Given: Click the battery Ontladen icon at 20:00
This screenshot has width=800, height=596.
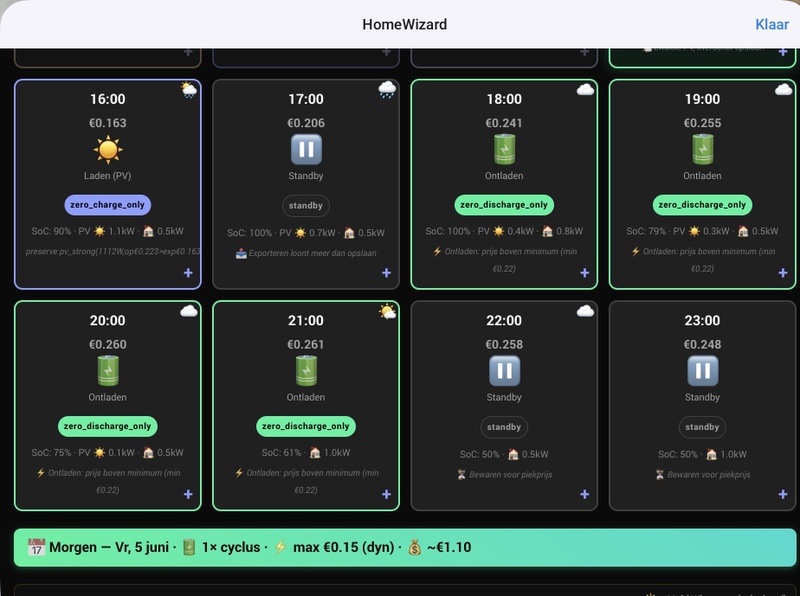Looking at the screenshot, I should coord(108,371).
